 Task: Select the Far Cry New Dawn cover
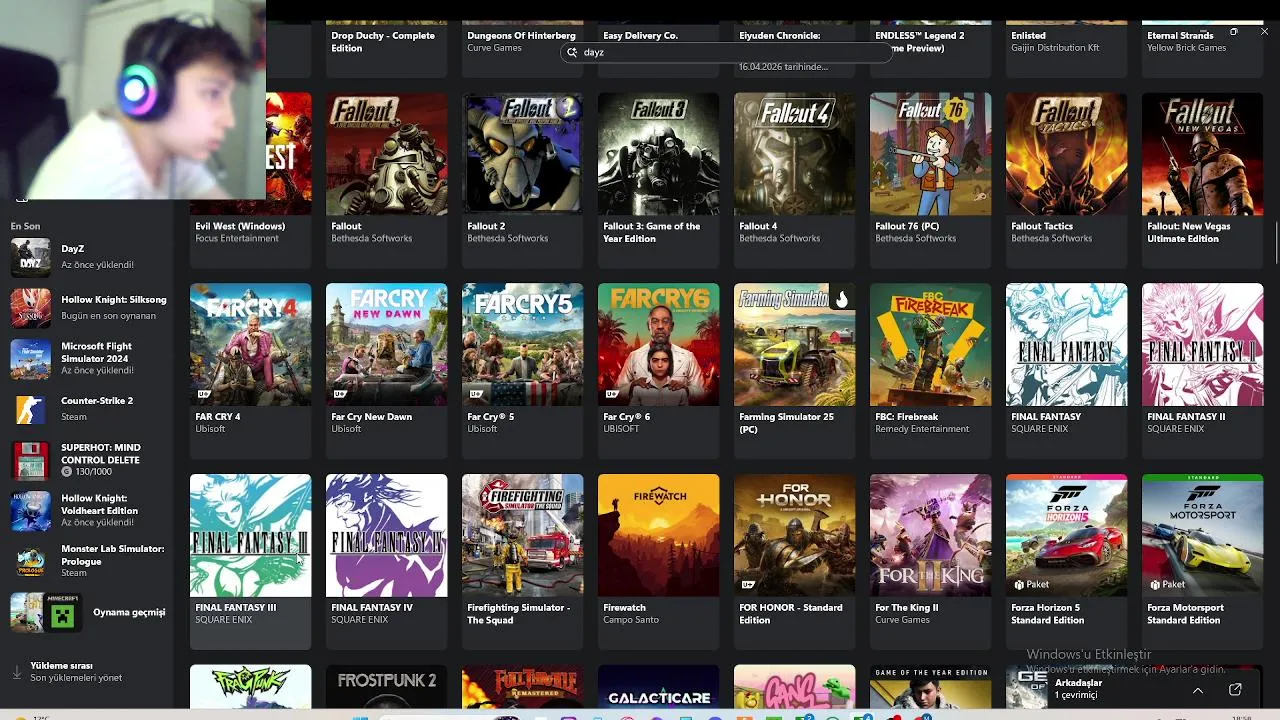[x=386, y=344]
